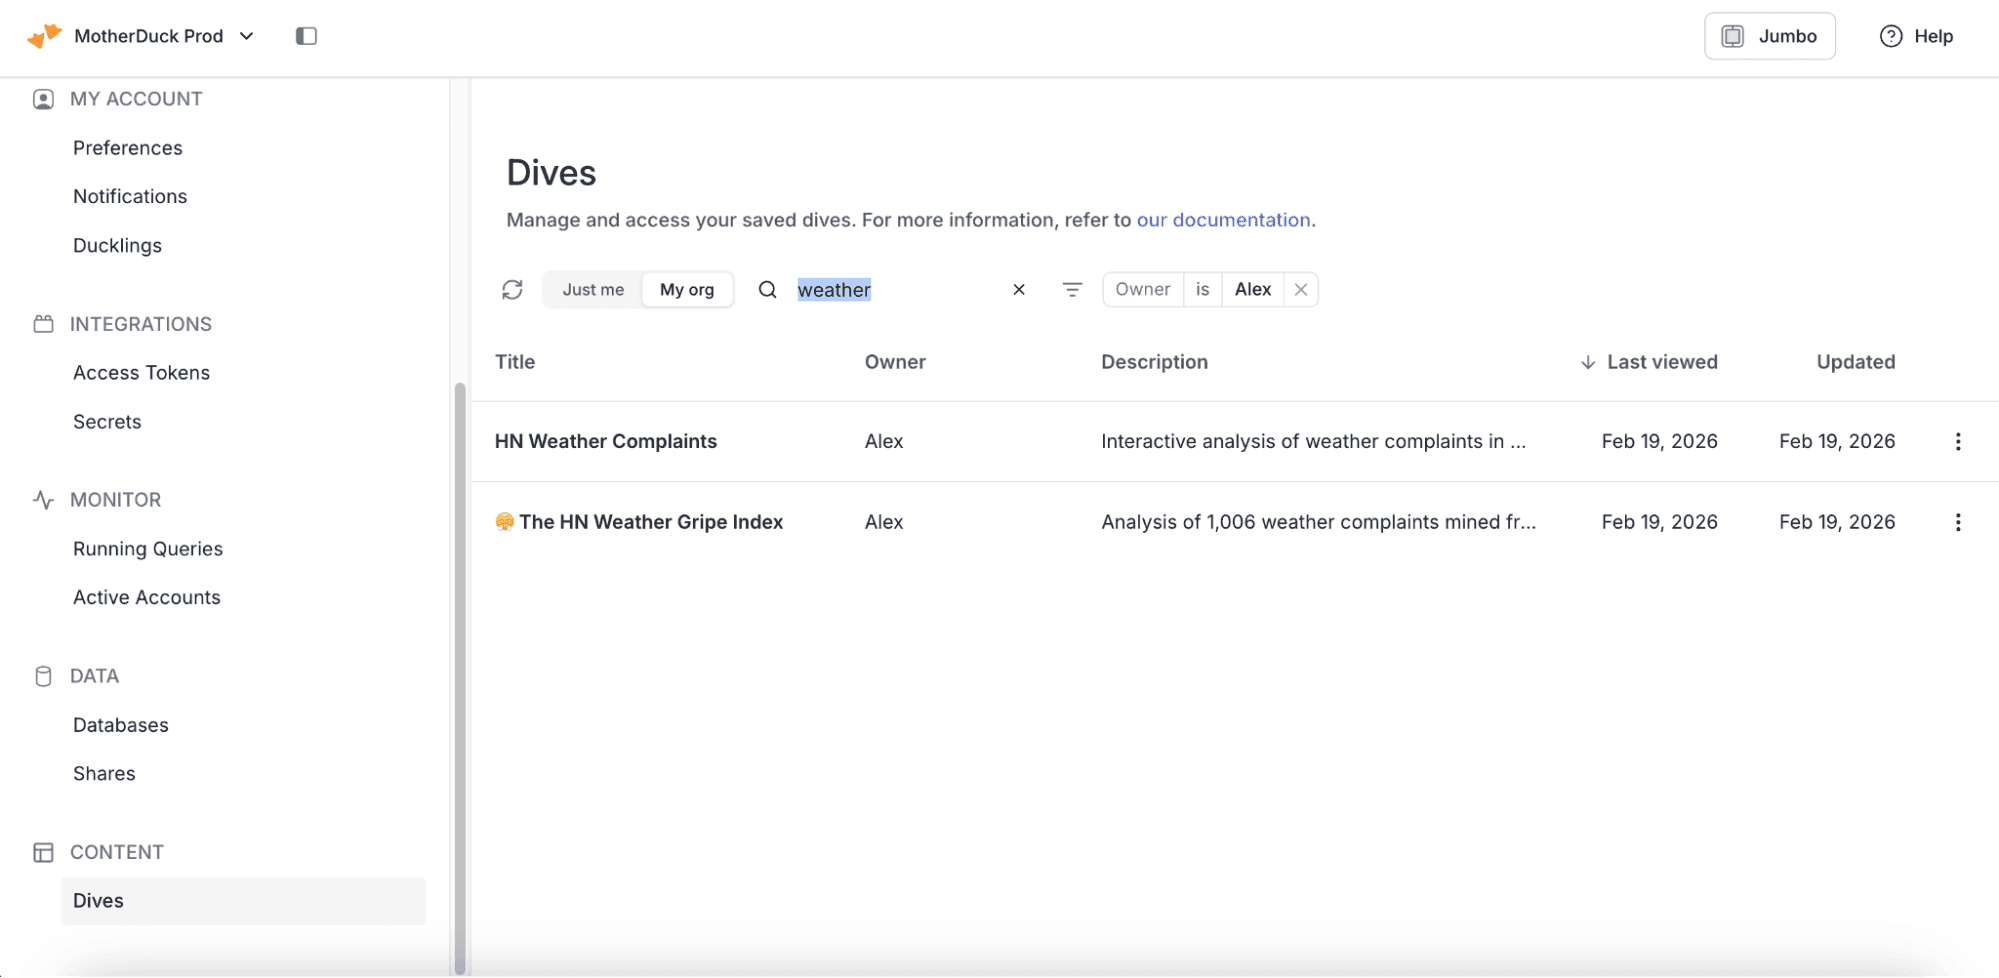Open the MotherDuck Prod workspace dropdown
Image resolution: width=1999 pixels, height=978 pixels.
click(x=246, y=35)
